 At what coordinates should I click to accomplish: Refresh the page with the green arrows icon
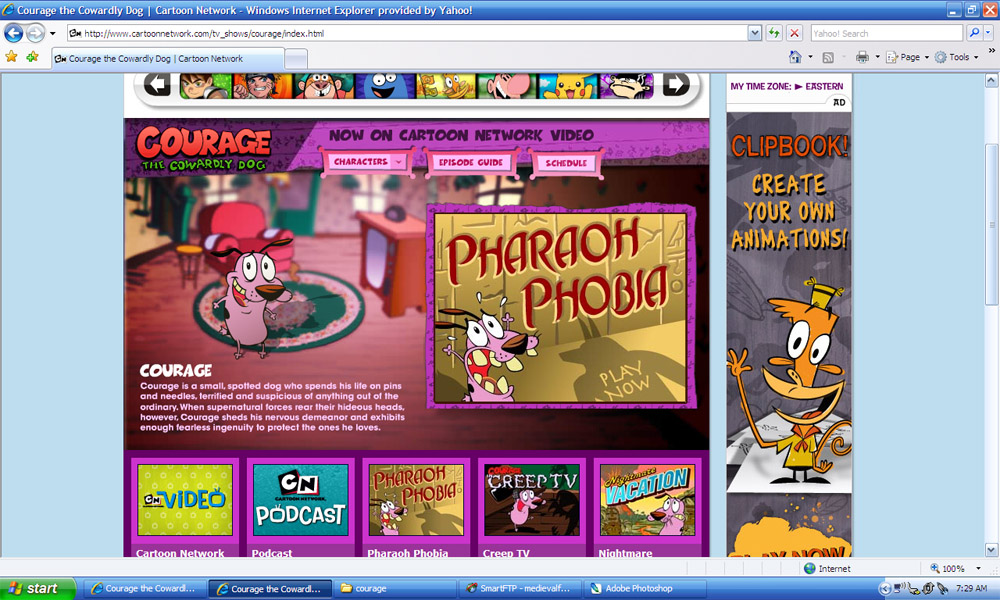click(774, 33)
